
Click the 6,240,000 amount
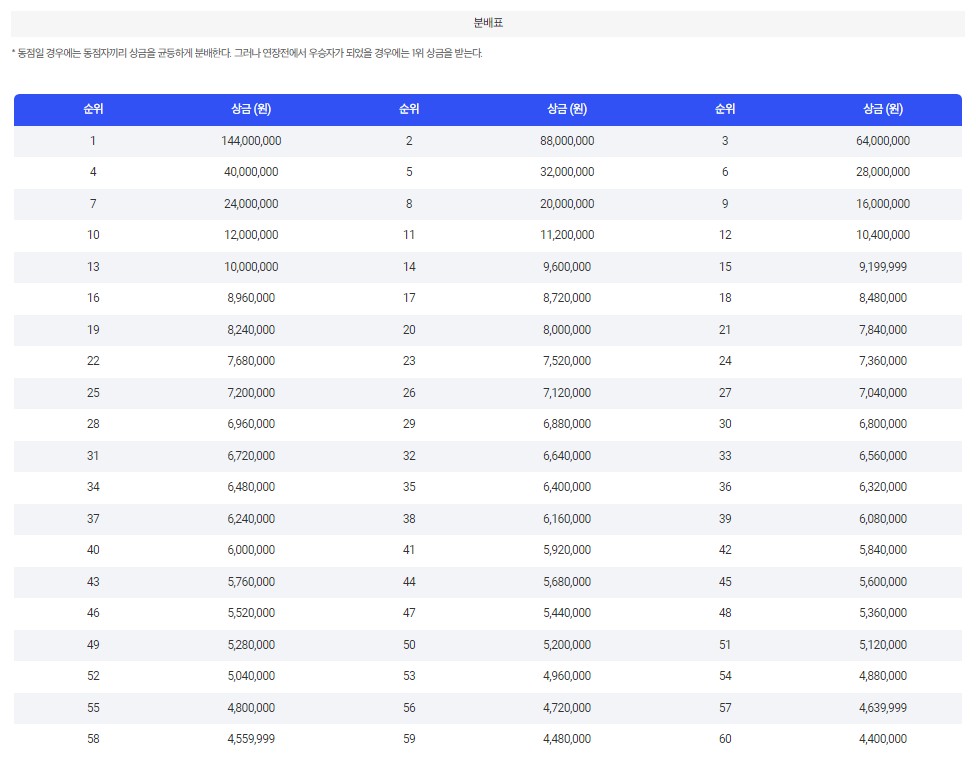[251, 519]
